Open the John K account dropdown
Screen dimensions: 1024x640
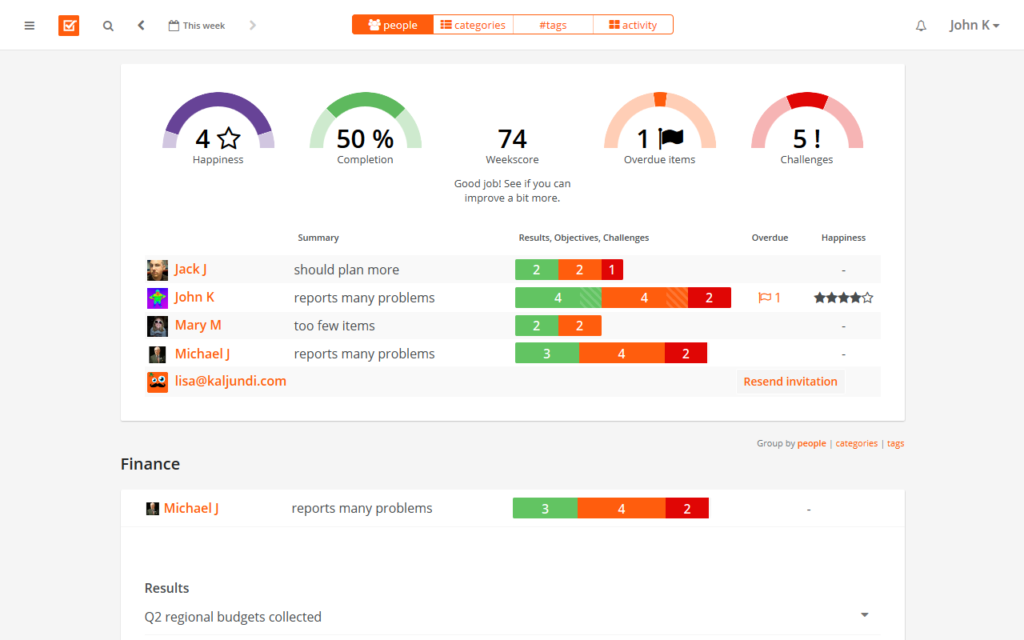[x=974, y=25]
